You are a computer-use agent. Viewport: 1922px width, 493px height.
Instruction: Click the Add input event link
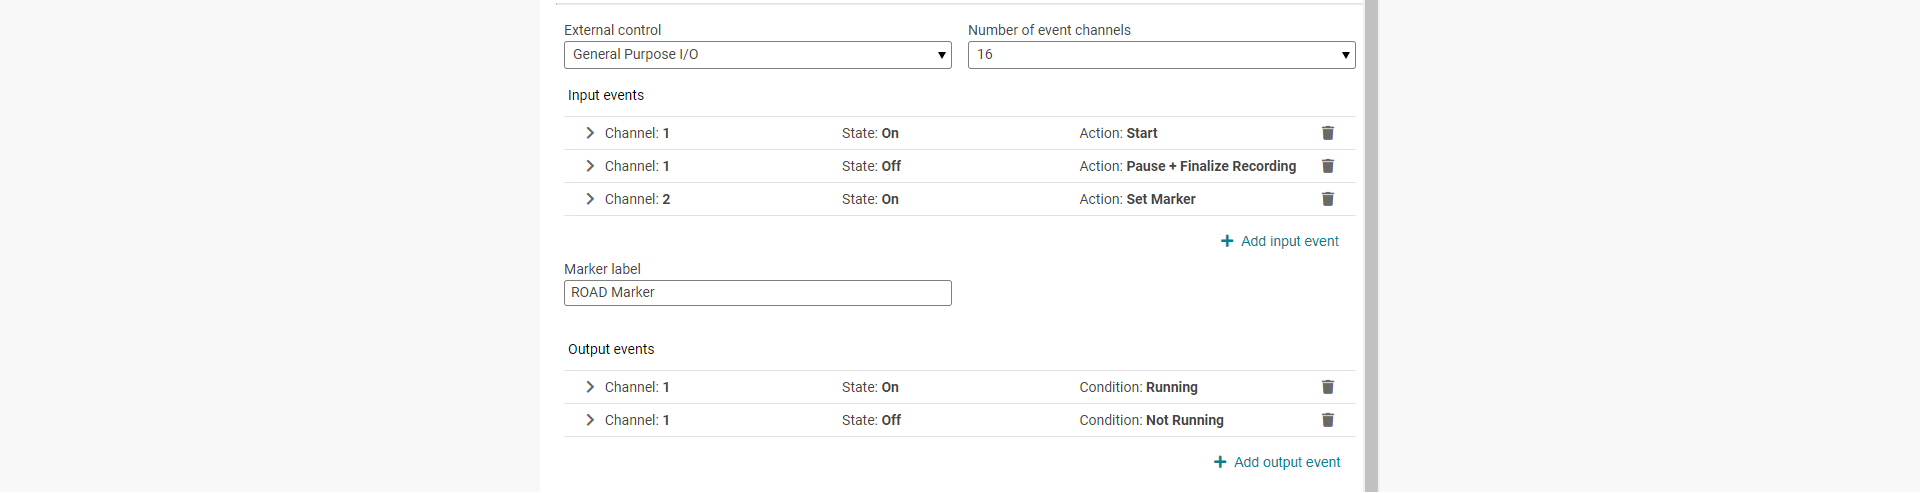1289,241
